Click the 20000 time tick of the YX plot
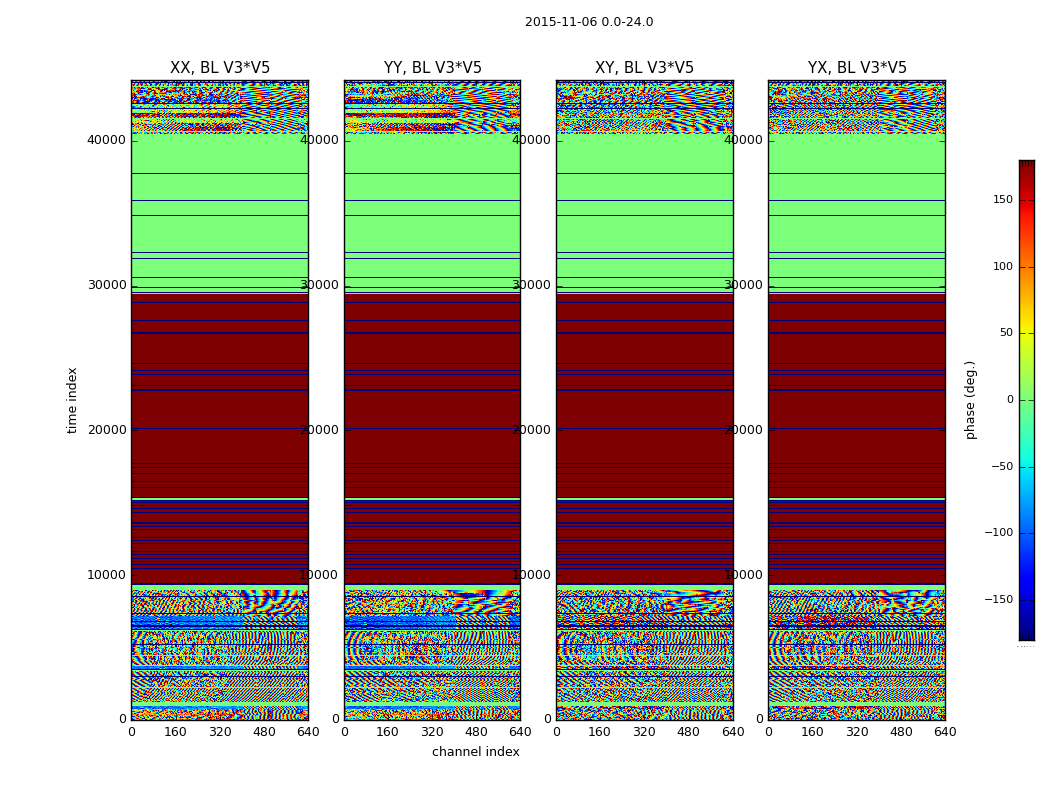 [x=744, y=430]
